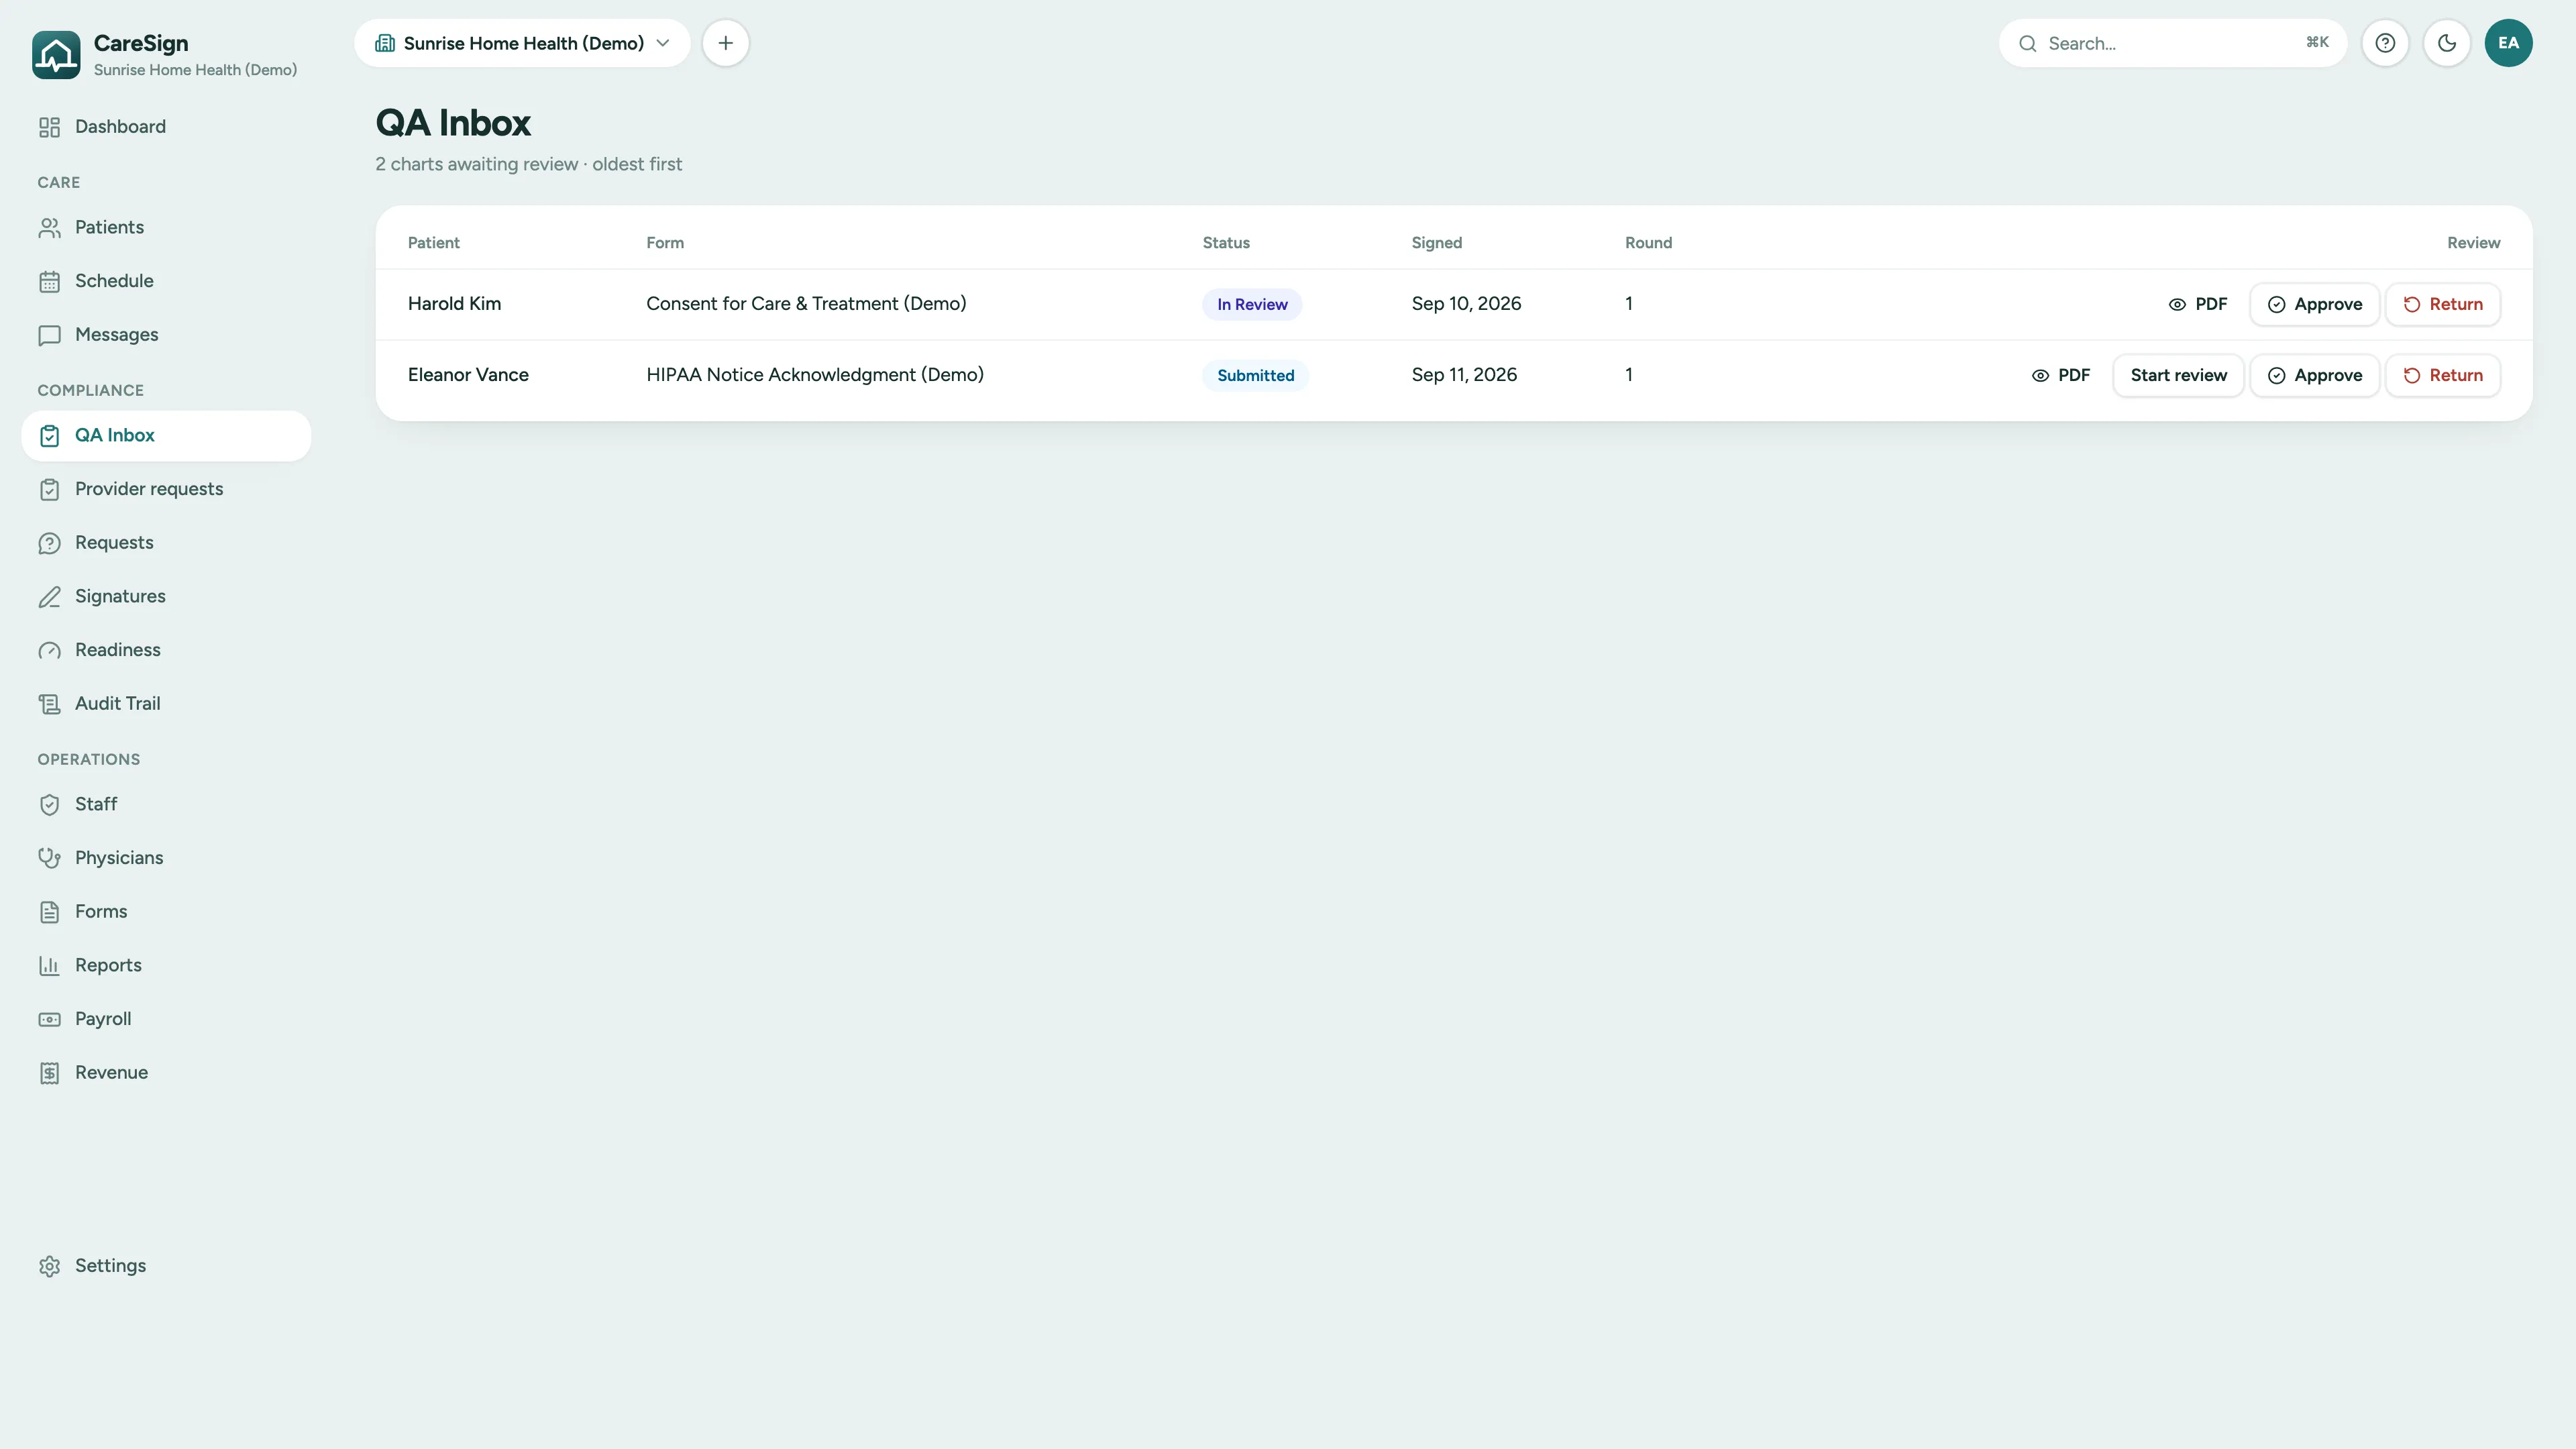2576x1449 pixels.
Task: View PDF for Harold Kim's chart
Action: [x=2198, y=304]
